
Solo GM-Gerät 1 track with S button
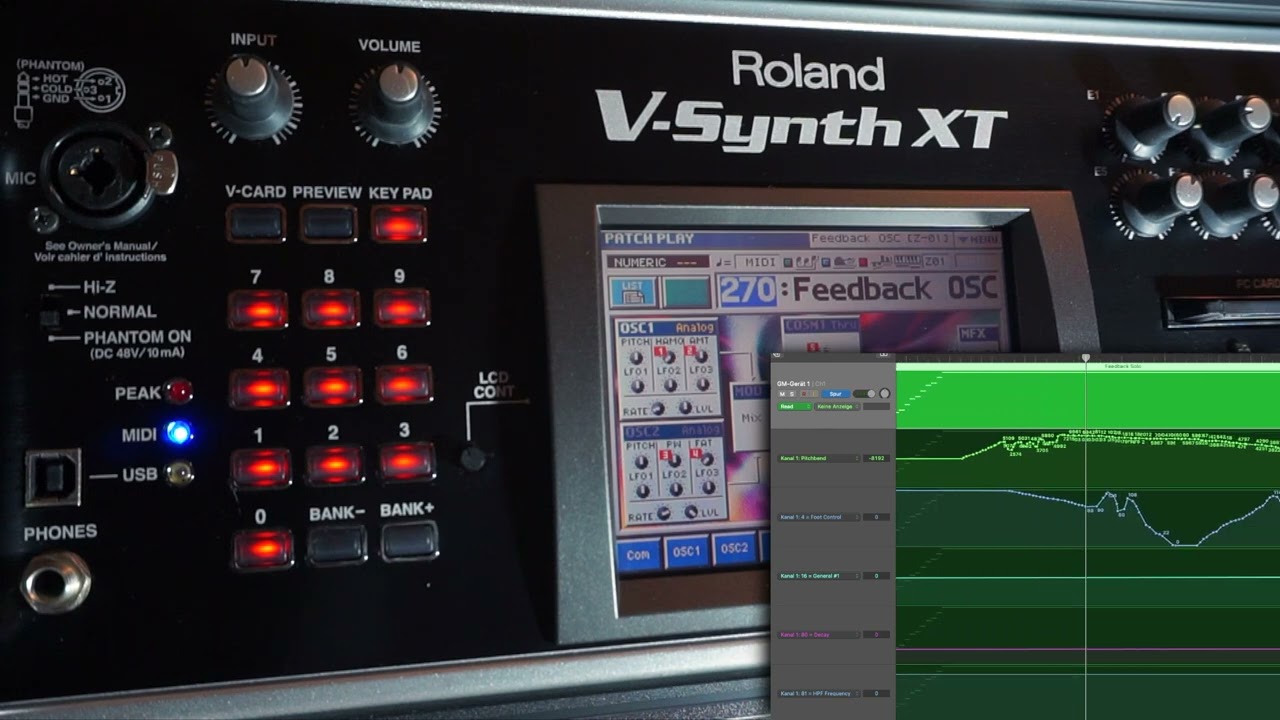click(x=792, y=394)
